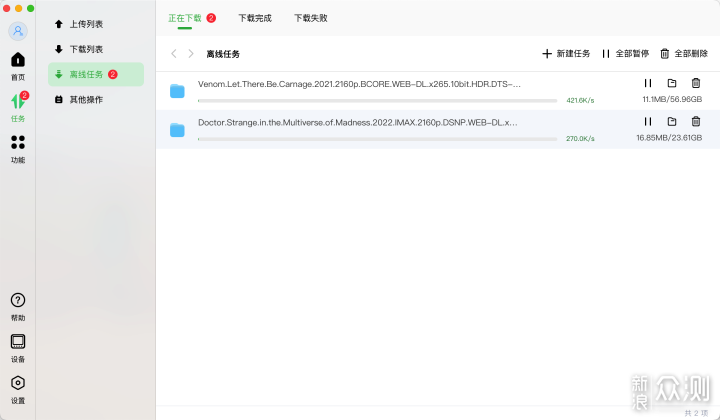Open 设置 settings
Image resolution: width=720 pixels, height=420 pixels.
(18, 390)
